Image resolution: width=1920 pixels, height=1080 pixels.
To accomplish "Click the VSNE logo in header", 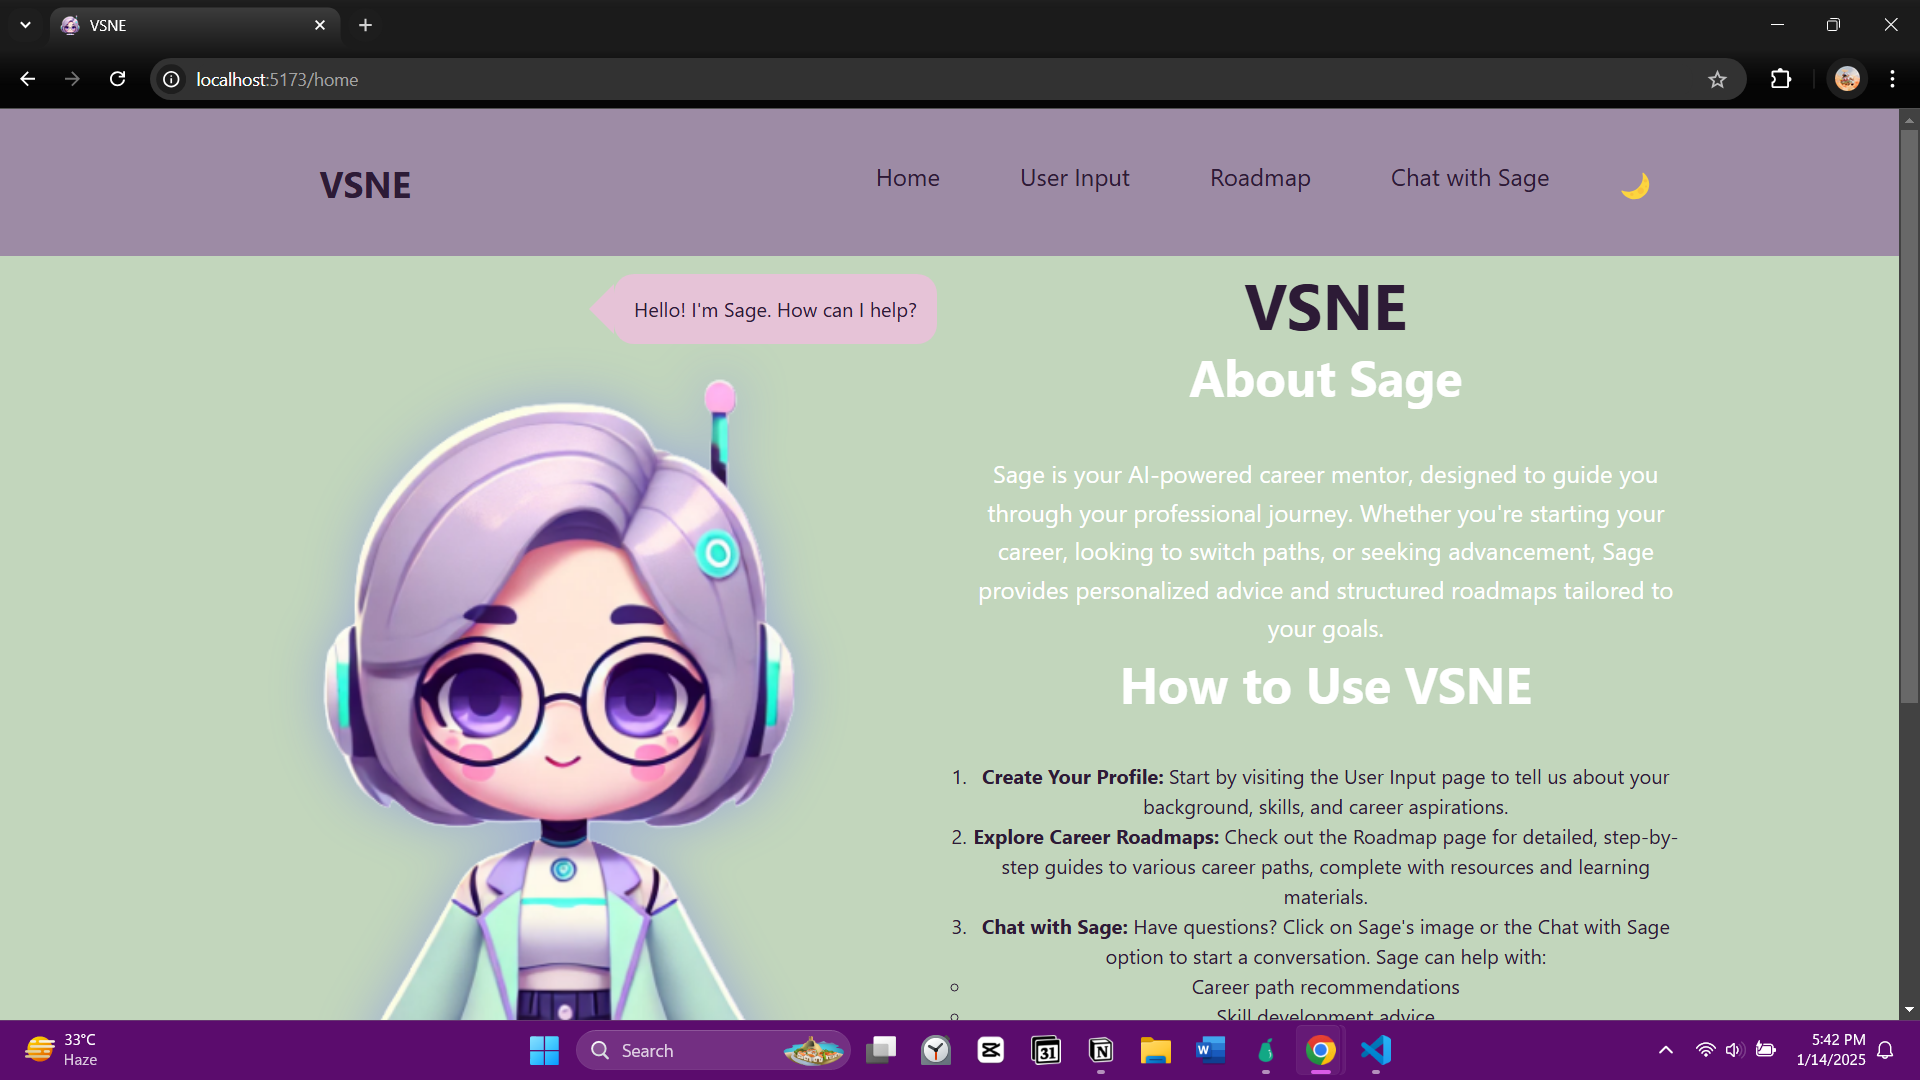I will click(365, 185).
